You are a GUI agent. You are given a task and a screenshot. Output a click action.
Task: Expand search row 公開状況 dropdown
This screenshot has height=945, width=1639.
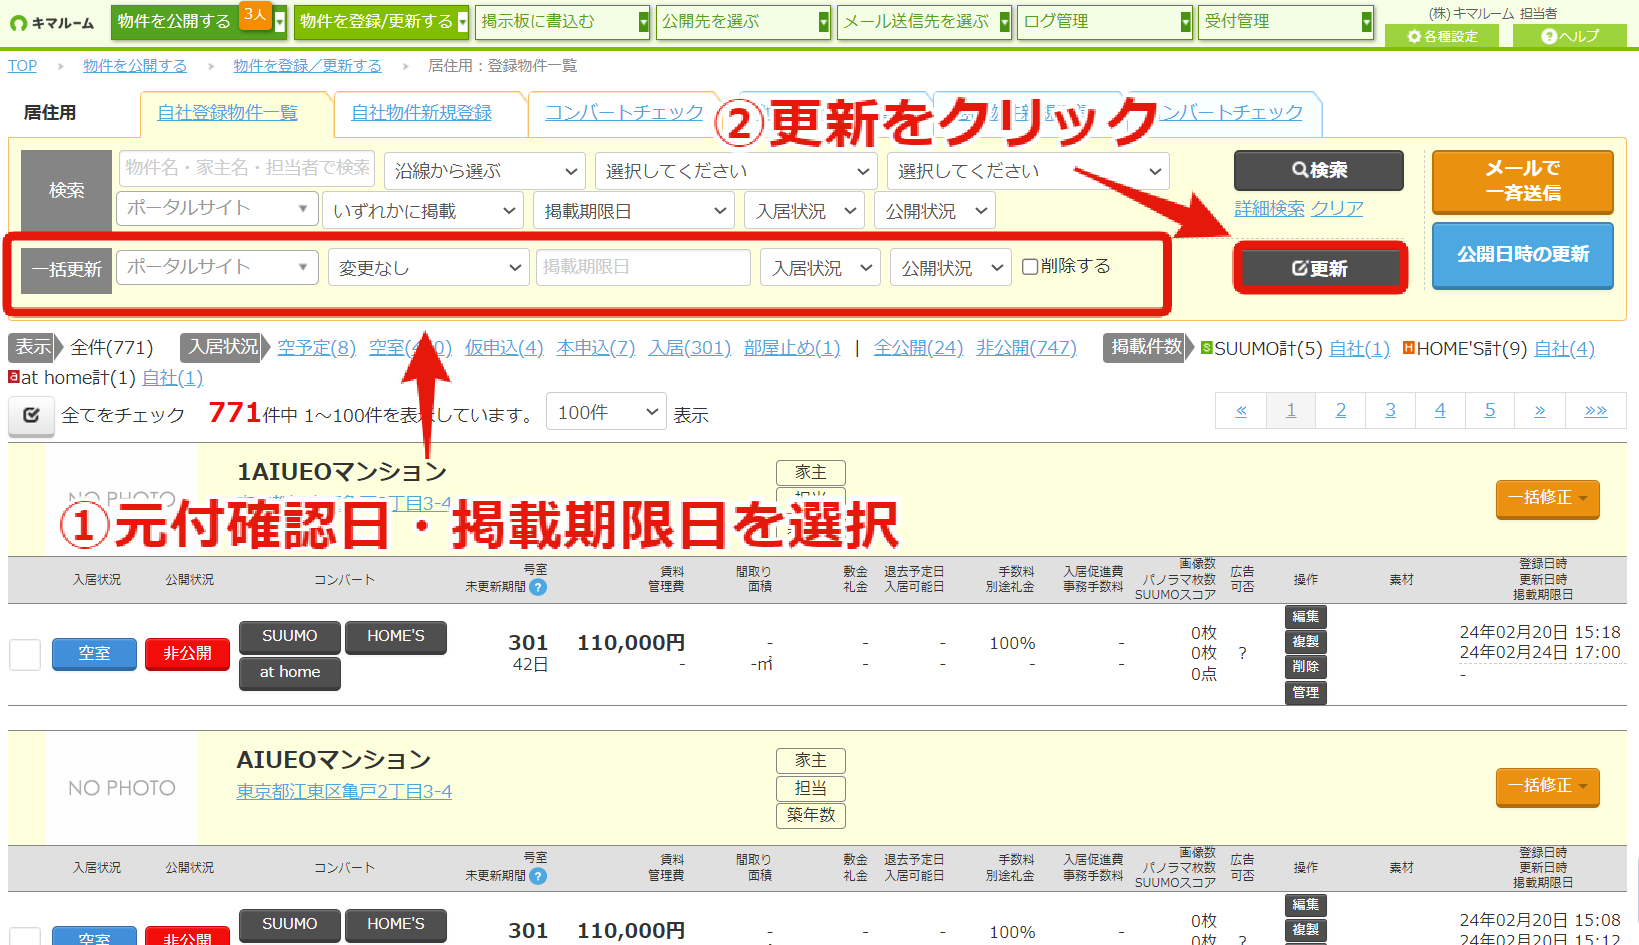934,211
